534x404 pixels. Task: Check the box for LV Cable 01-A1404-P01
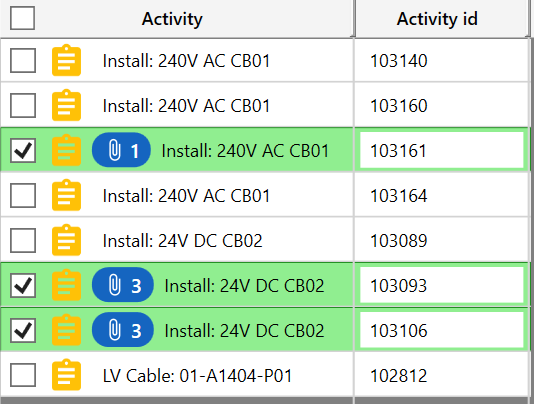pos(23,375)
